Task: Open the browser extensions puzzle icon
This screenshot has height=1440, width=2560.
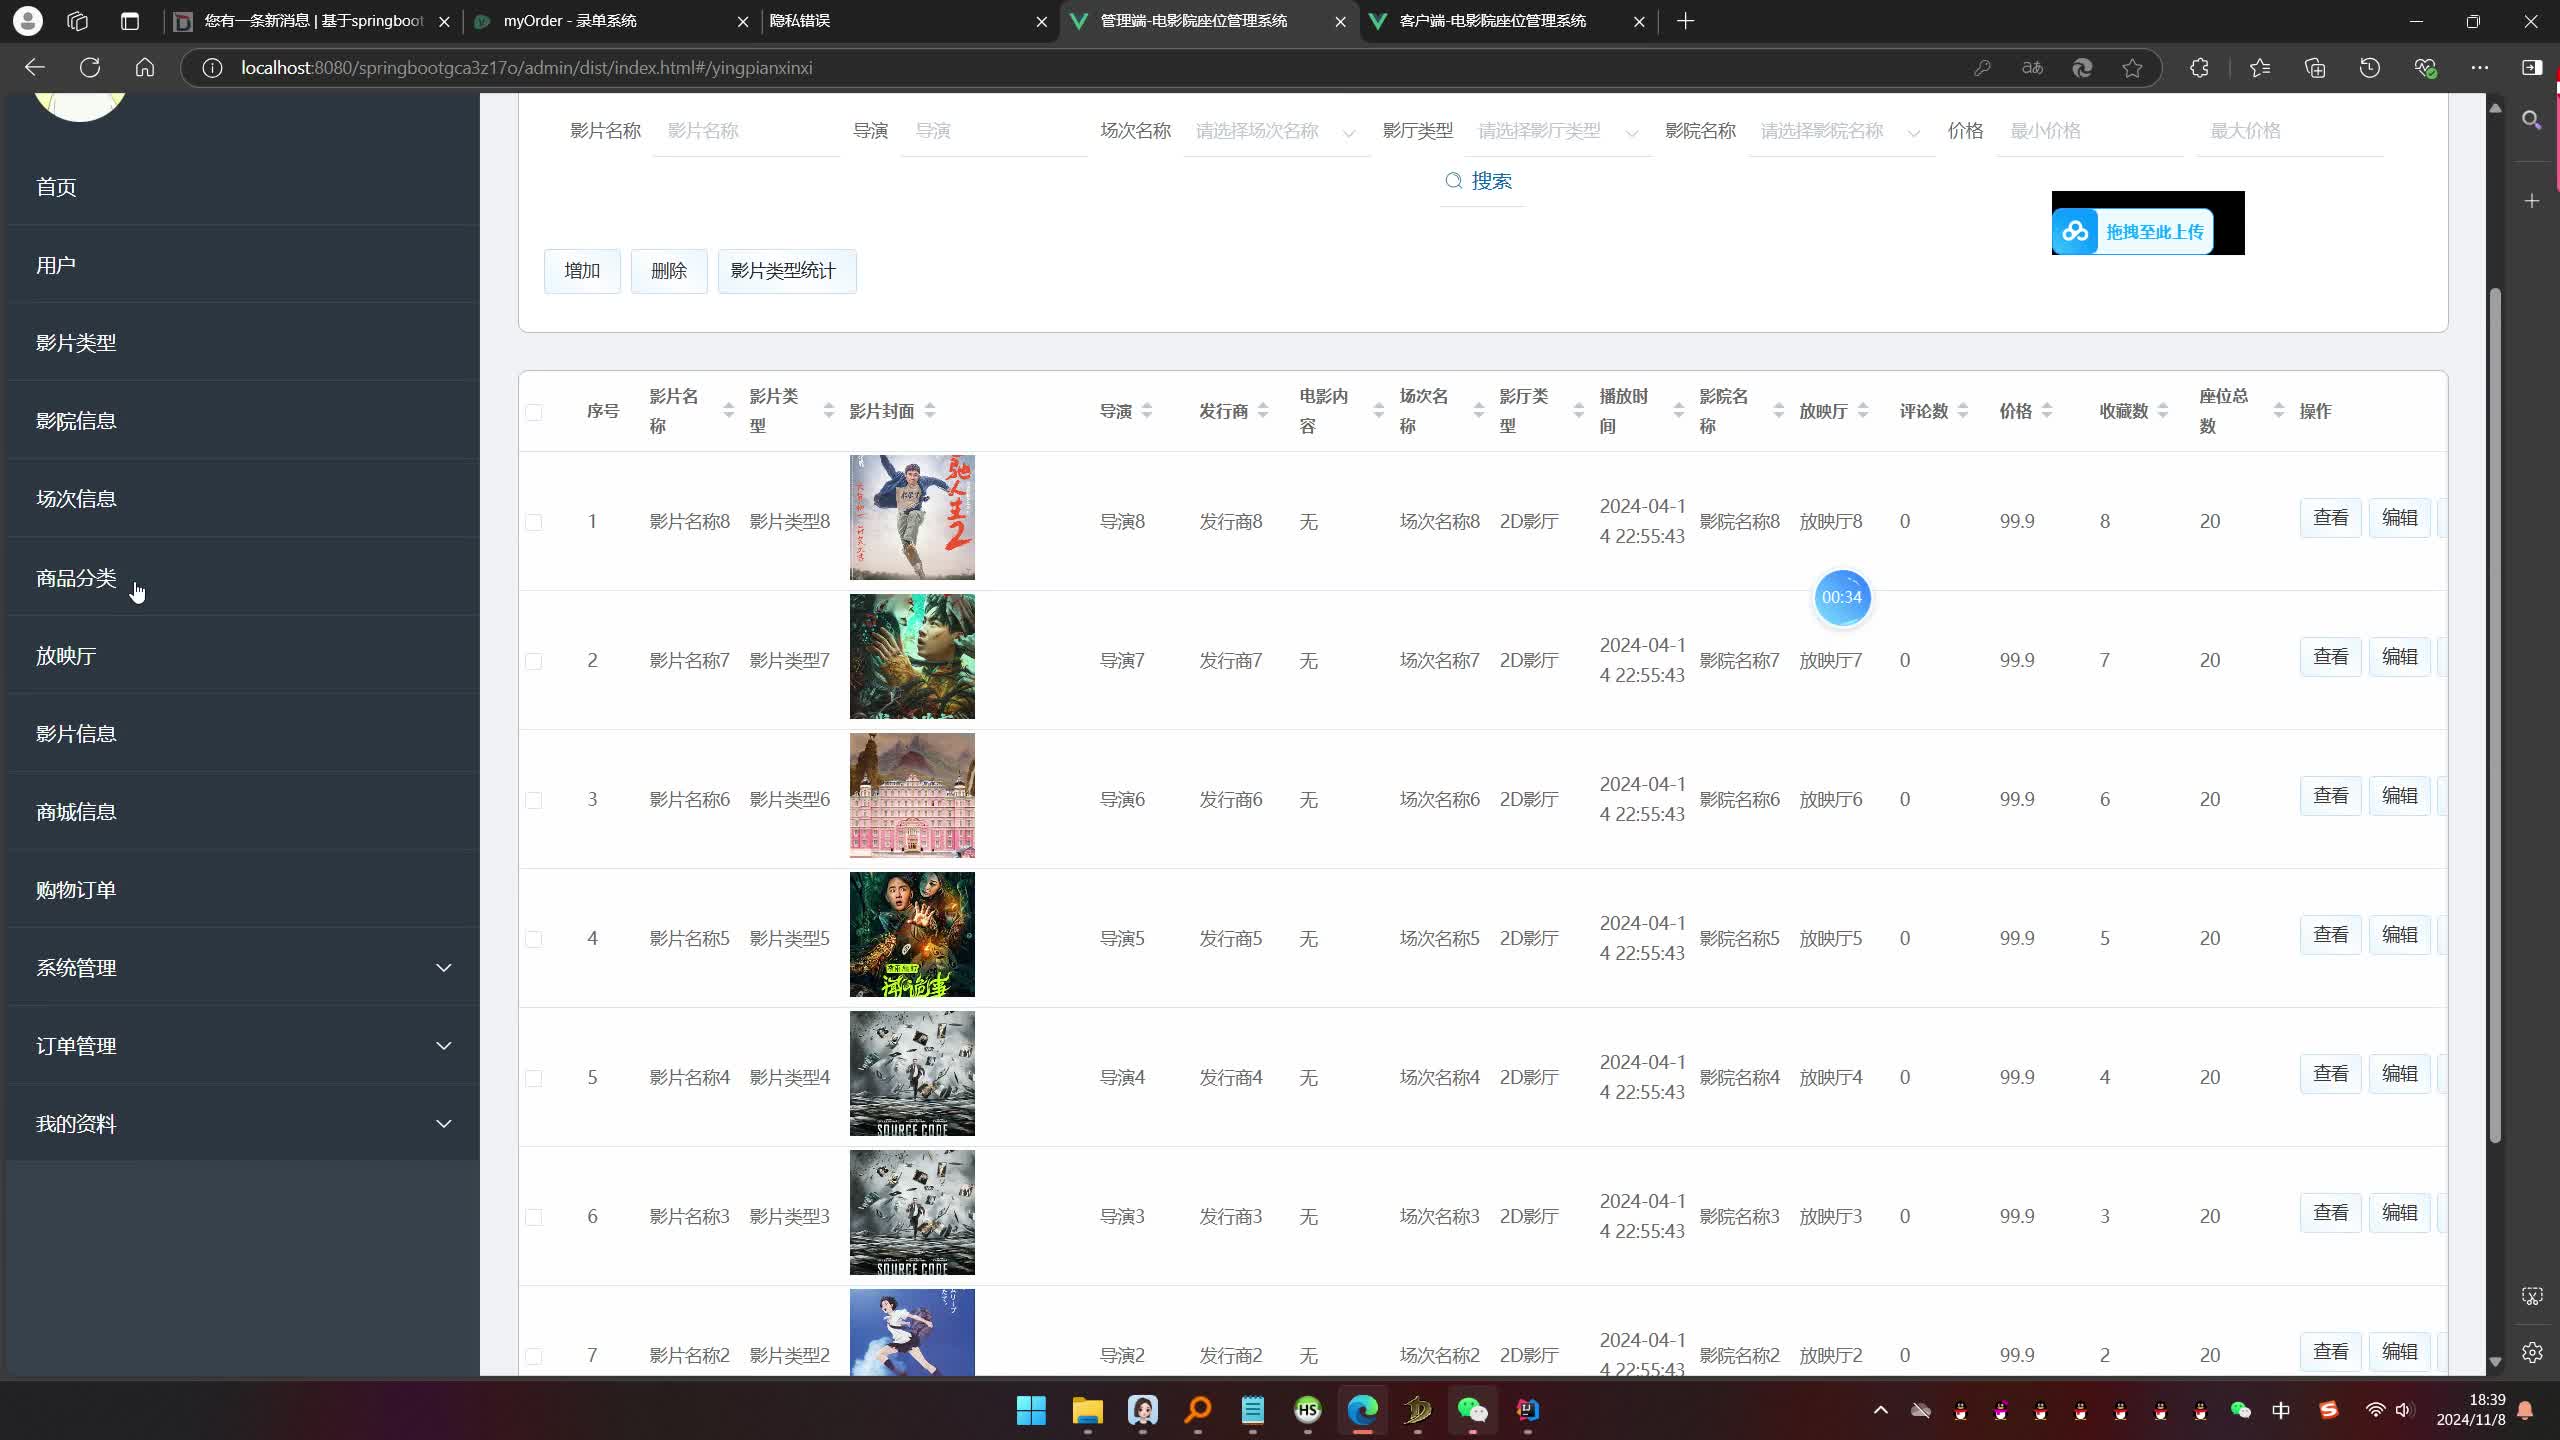Action: tap(2199, 67)
